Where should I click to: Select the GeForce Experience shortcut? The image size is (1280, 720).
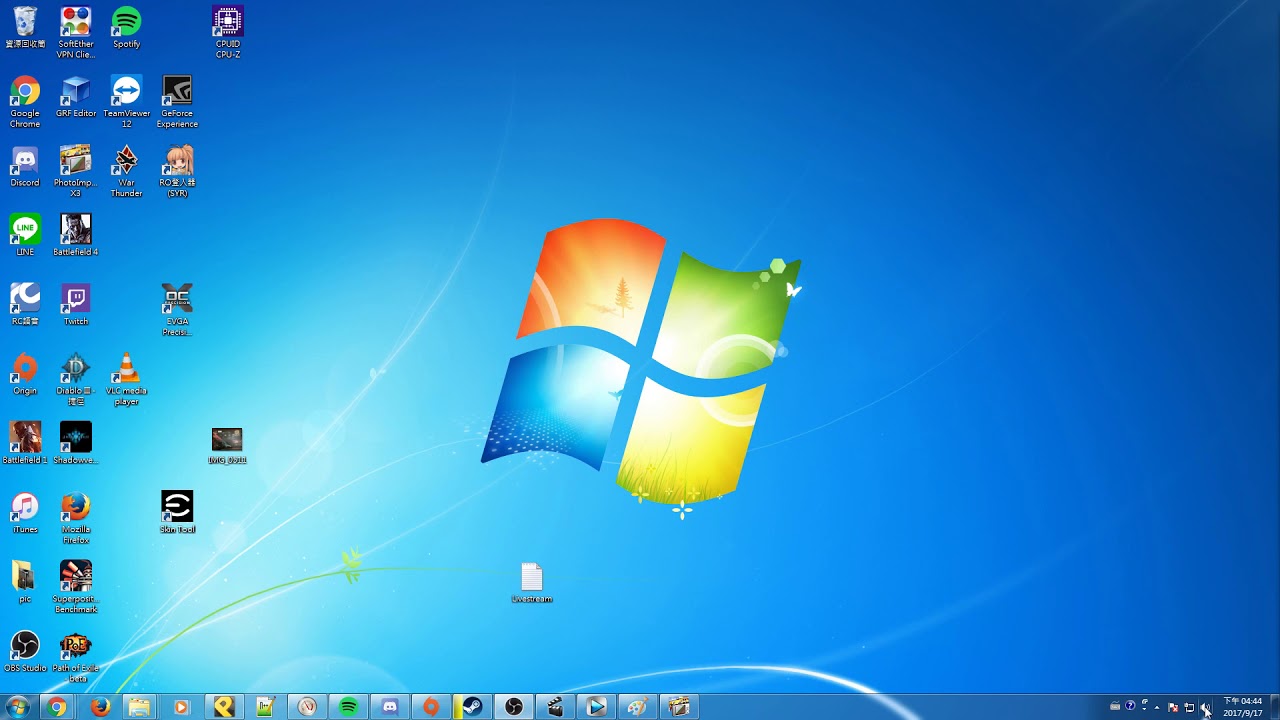(177, 102)
